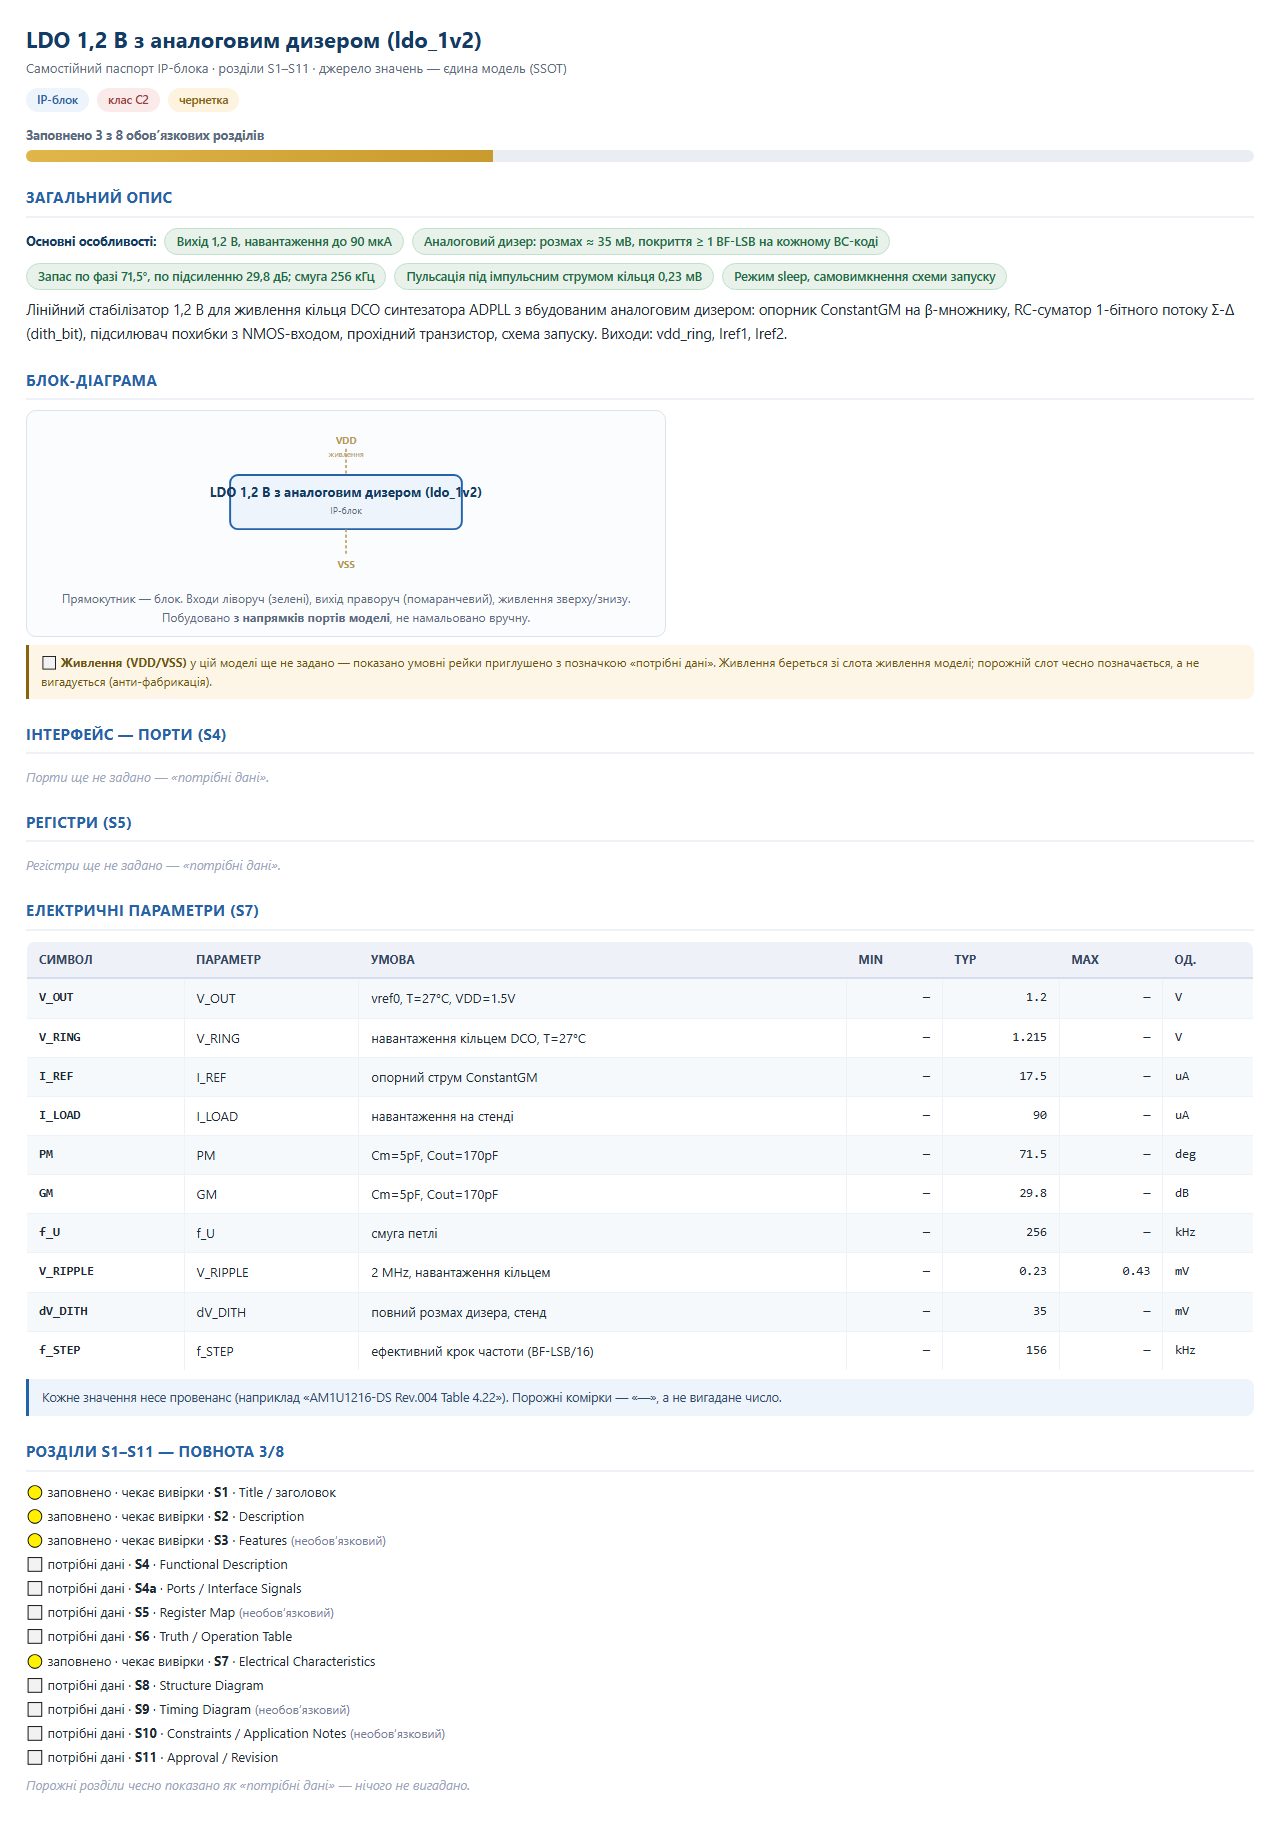Viewport: 1280px width, 1830px height.
Task: Click the yellow status circle for S2 Description
Action: click(x=35, y=1516)
